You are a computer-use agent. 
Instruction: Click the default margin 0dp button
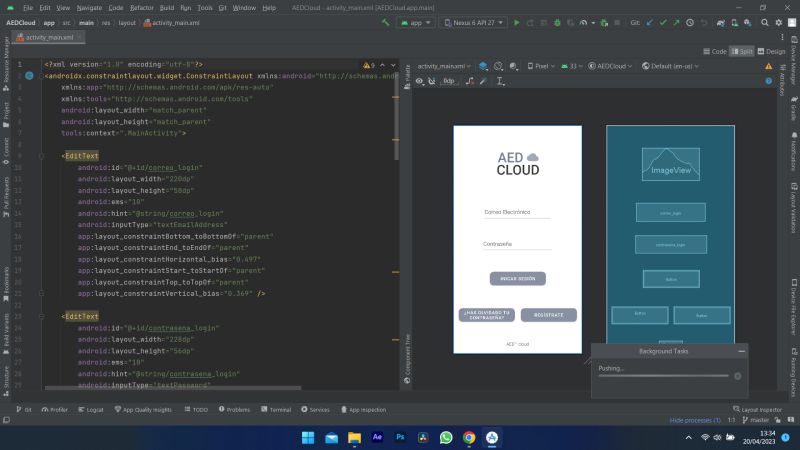[x=448, y=81]
